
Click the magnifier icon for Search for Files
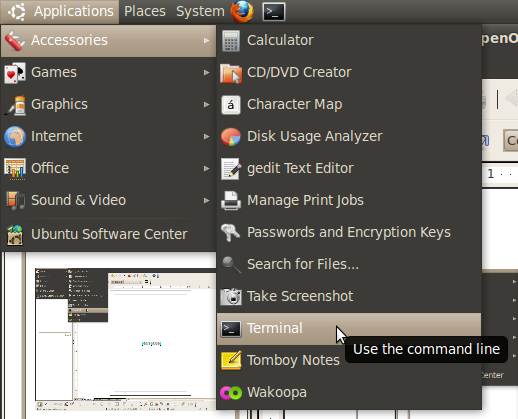pos(231,265)
